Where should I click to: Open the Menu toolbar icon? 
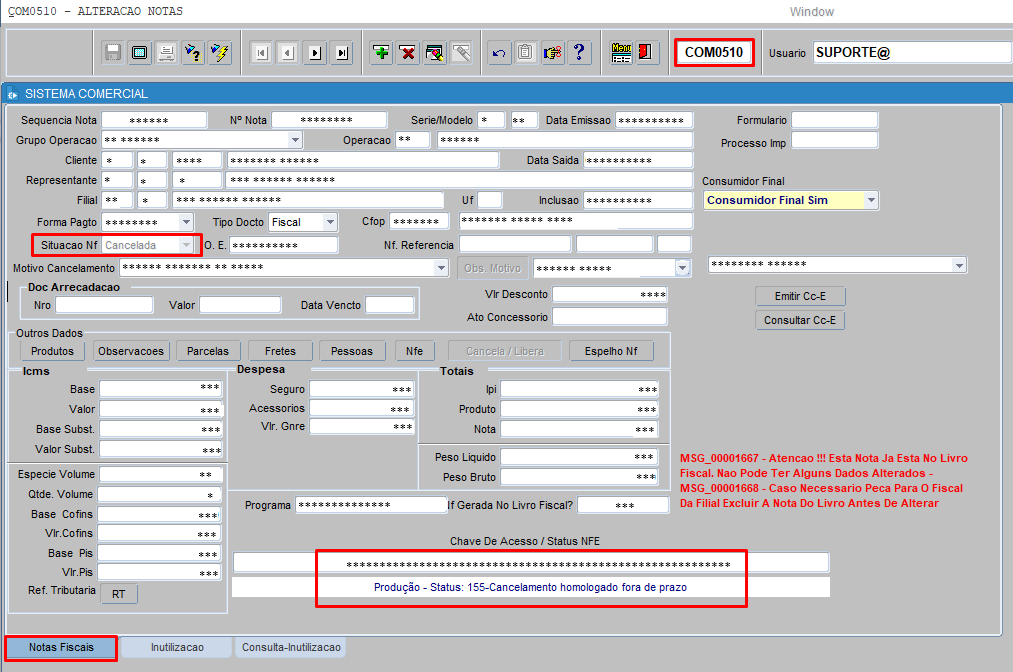(621, 53)
